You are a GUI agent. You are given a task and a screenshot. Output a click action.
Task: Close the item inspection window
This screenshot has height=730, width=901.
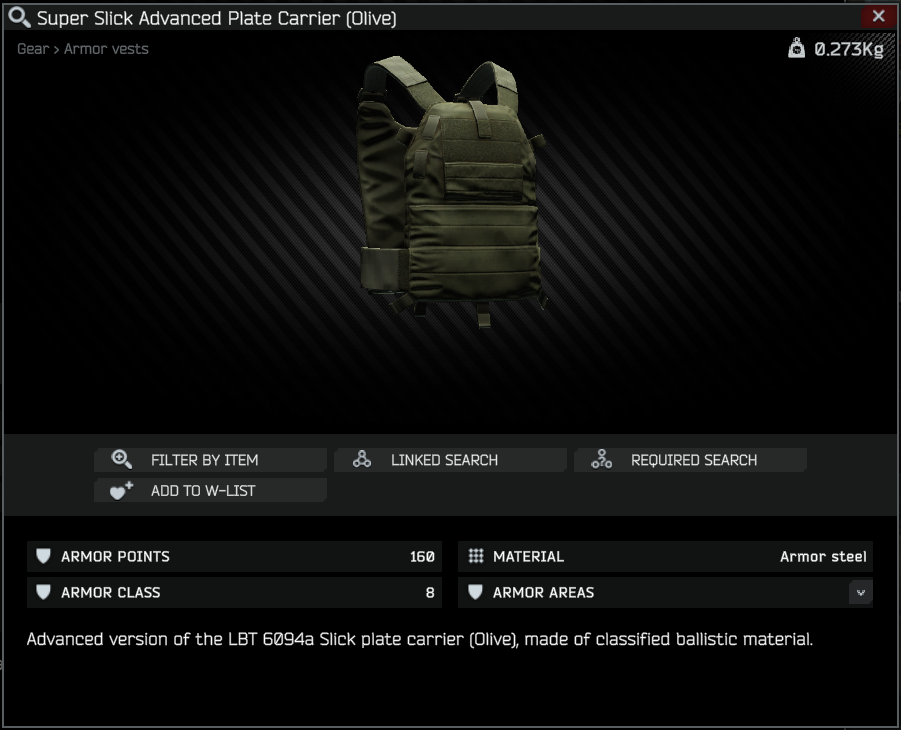pos(878,16)
